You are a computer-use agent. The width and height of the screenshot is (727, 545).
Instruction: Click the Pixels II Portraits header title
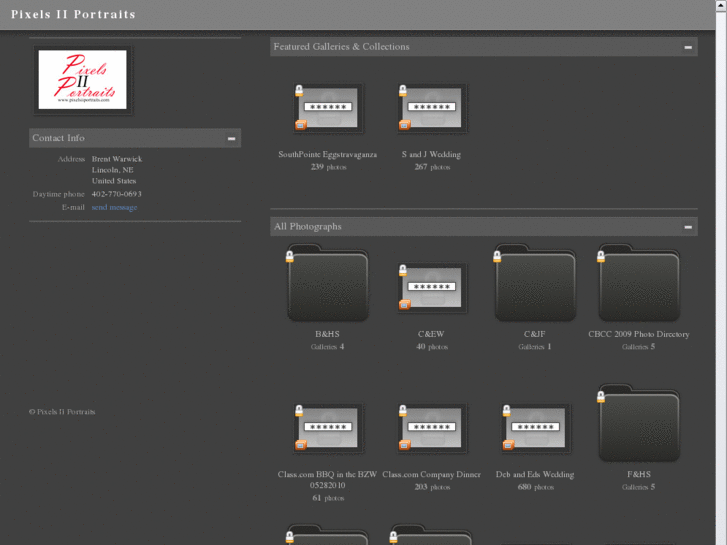coord(73,14)
